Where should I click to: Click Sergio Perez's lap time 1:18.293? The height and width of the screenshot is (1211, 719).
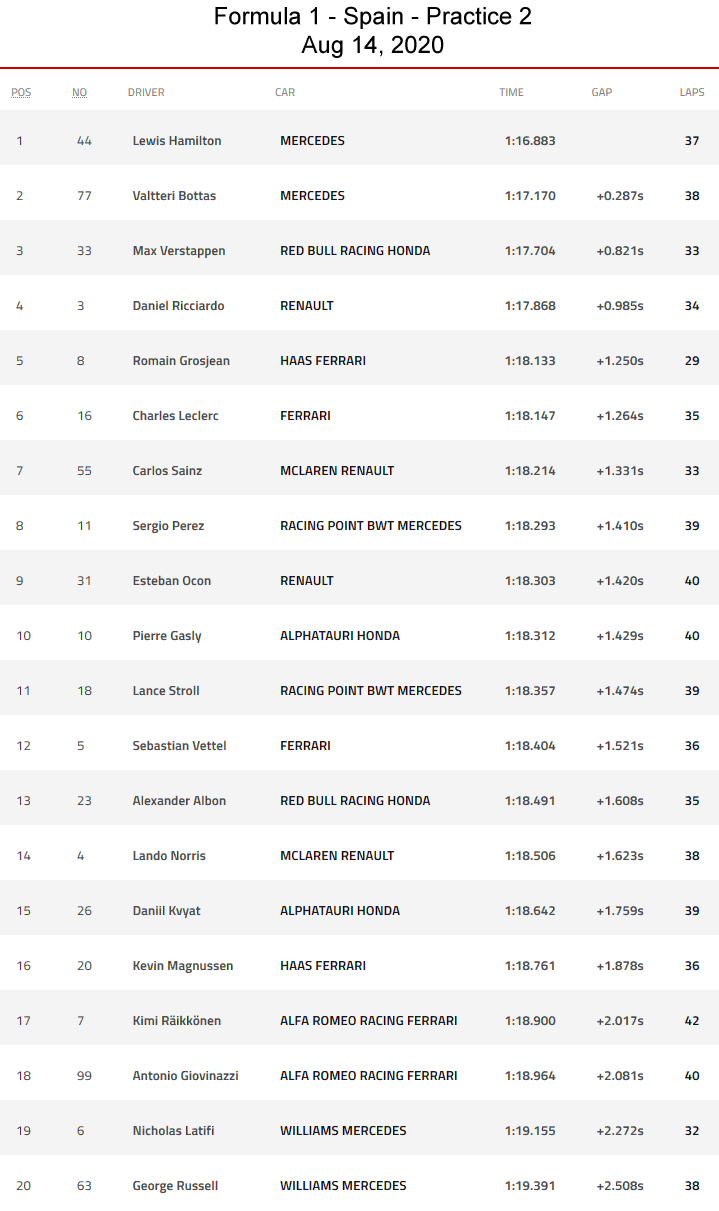pos(530,526)
